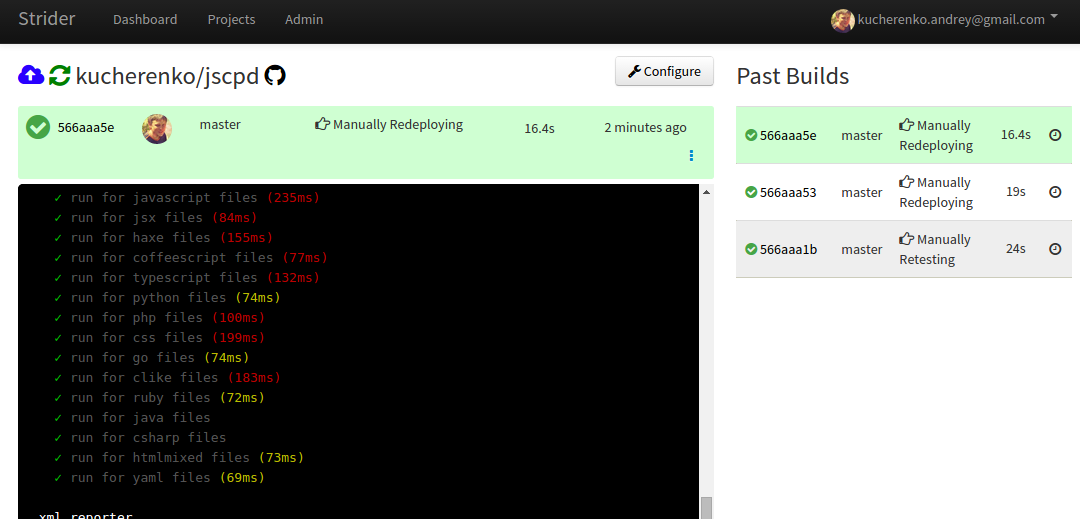
Task: Click the Strider brand logo link
Action: (47, 19)
